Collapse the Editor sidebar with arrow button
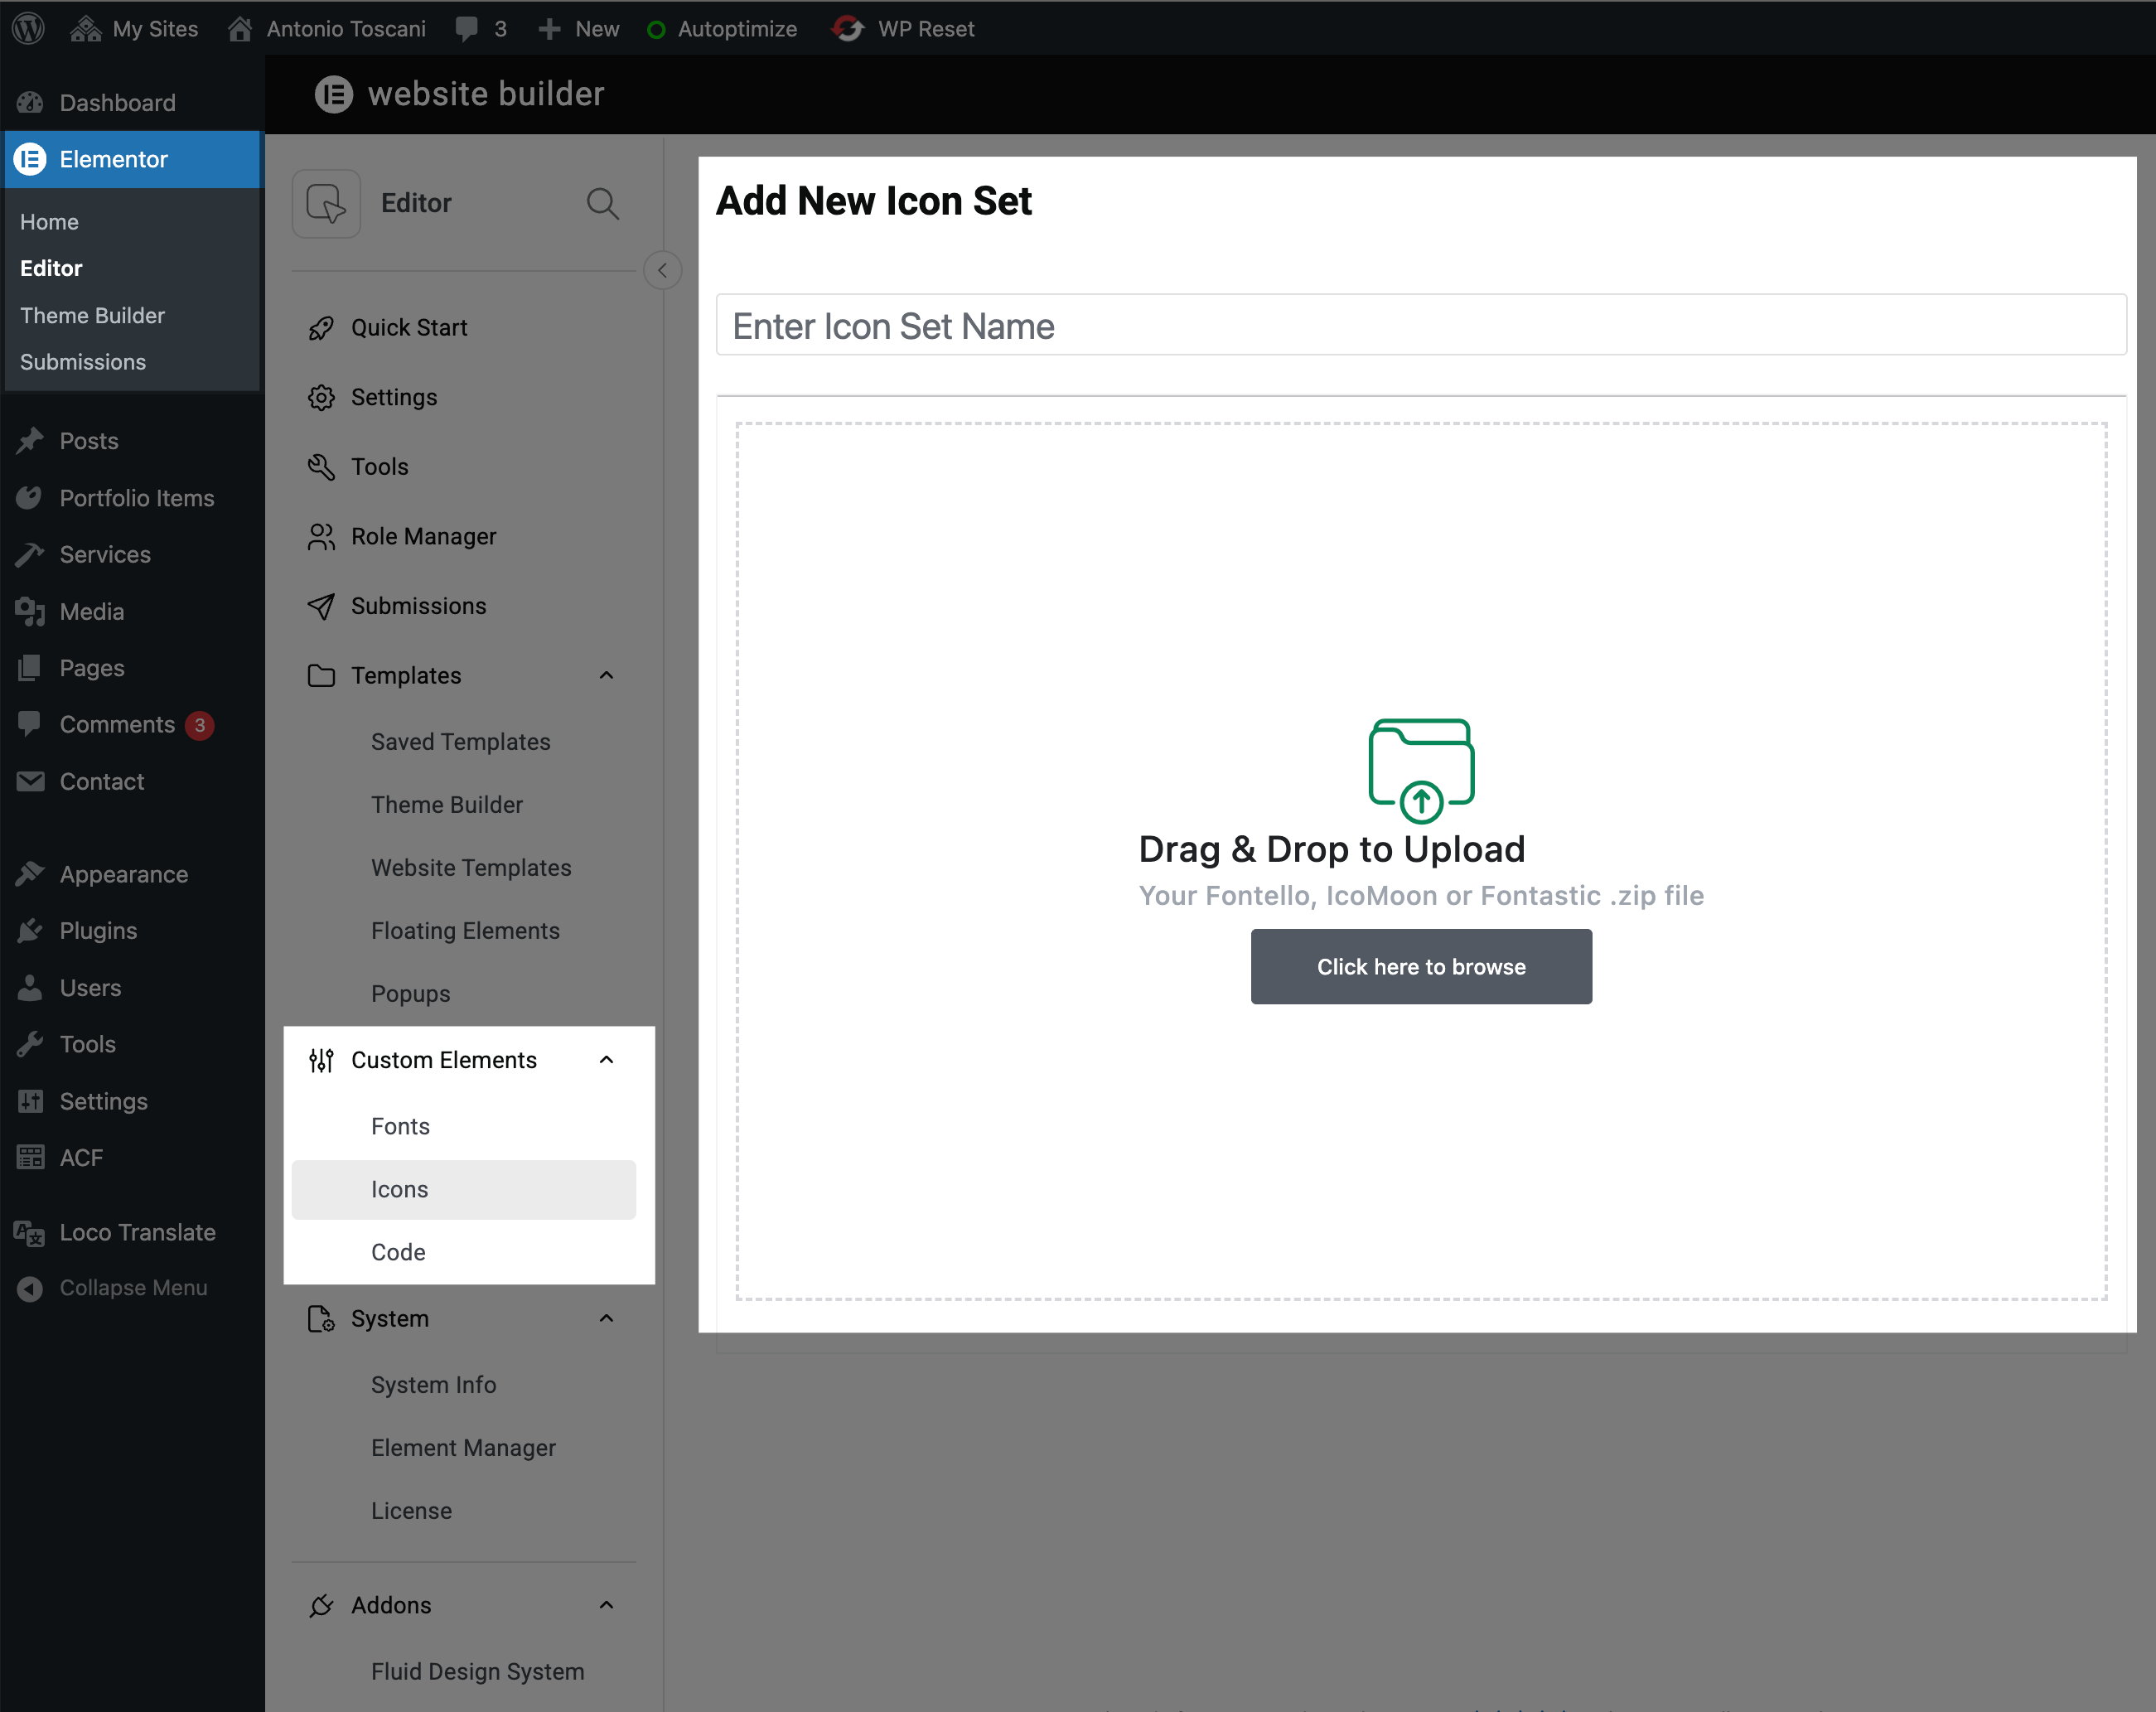The height and width of the screenshot is (1712, 2156). 662,271
